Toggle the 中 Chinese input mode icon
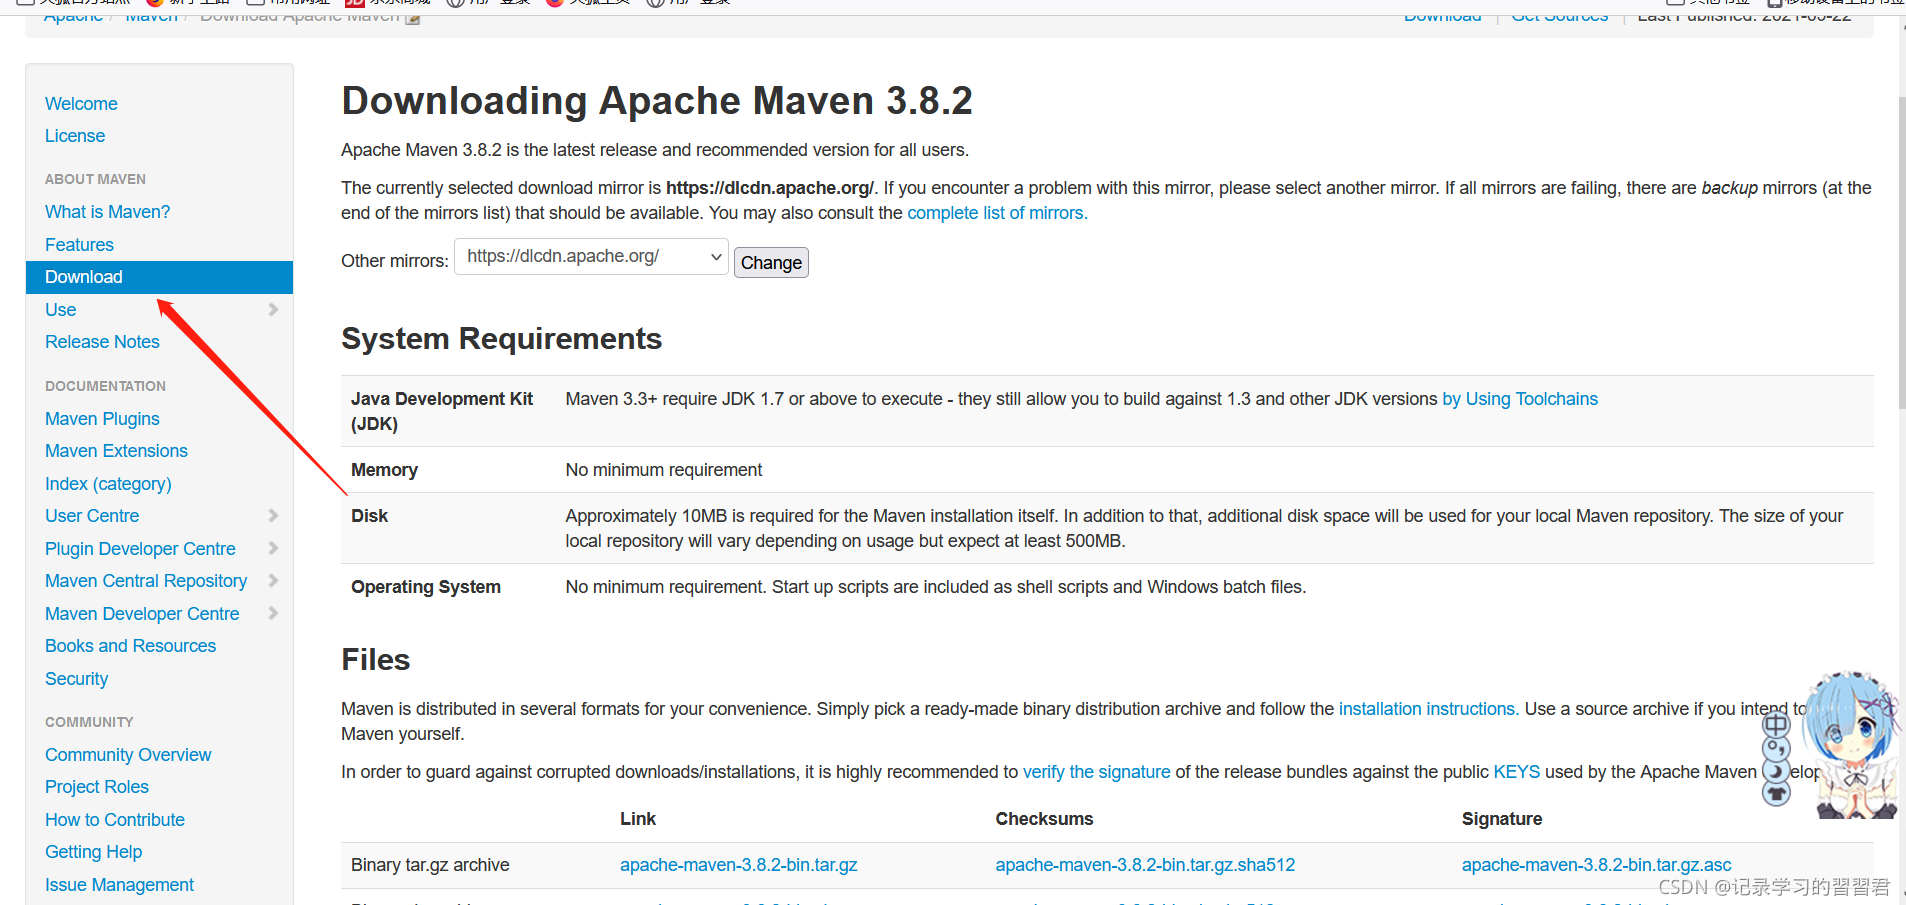This screenshot has height=905, width=1906. [x=1776, y=725]
